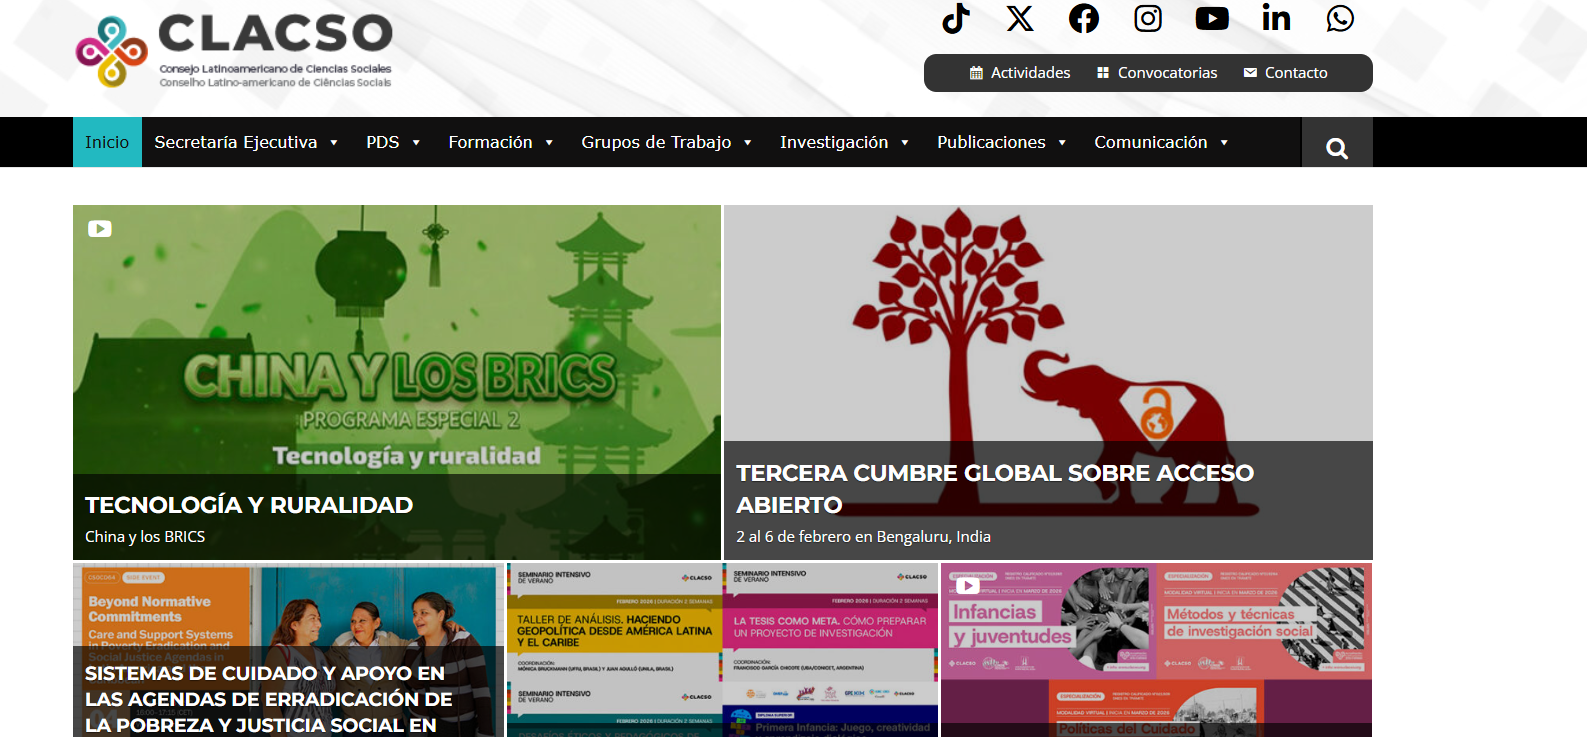This screenshot has height=737, width=1587.
Task: Expand the Grupos de Trabajo menu
Action: [x=667, y=142]
